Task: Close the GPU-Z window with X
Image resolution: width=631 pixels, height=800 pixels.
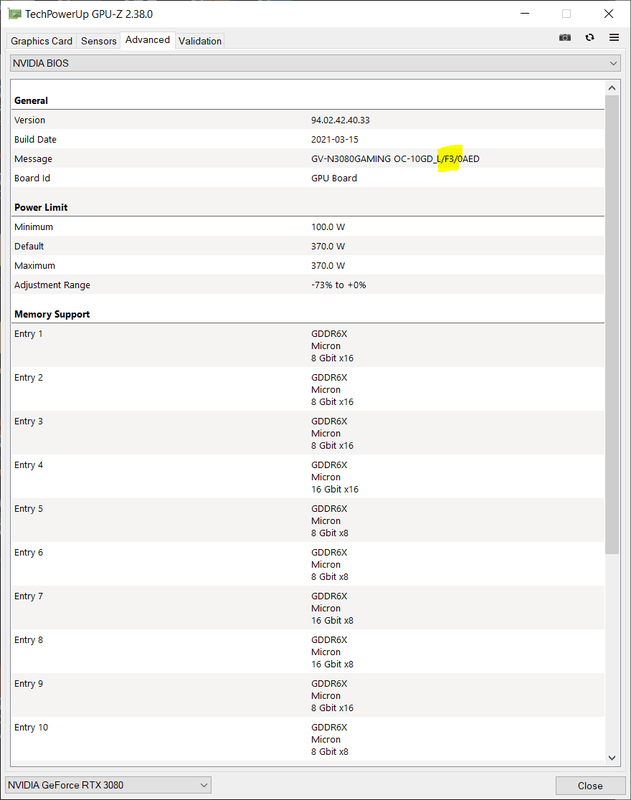Action: point(609,14)
